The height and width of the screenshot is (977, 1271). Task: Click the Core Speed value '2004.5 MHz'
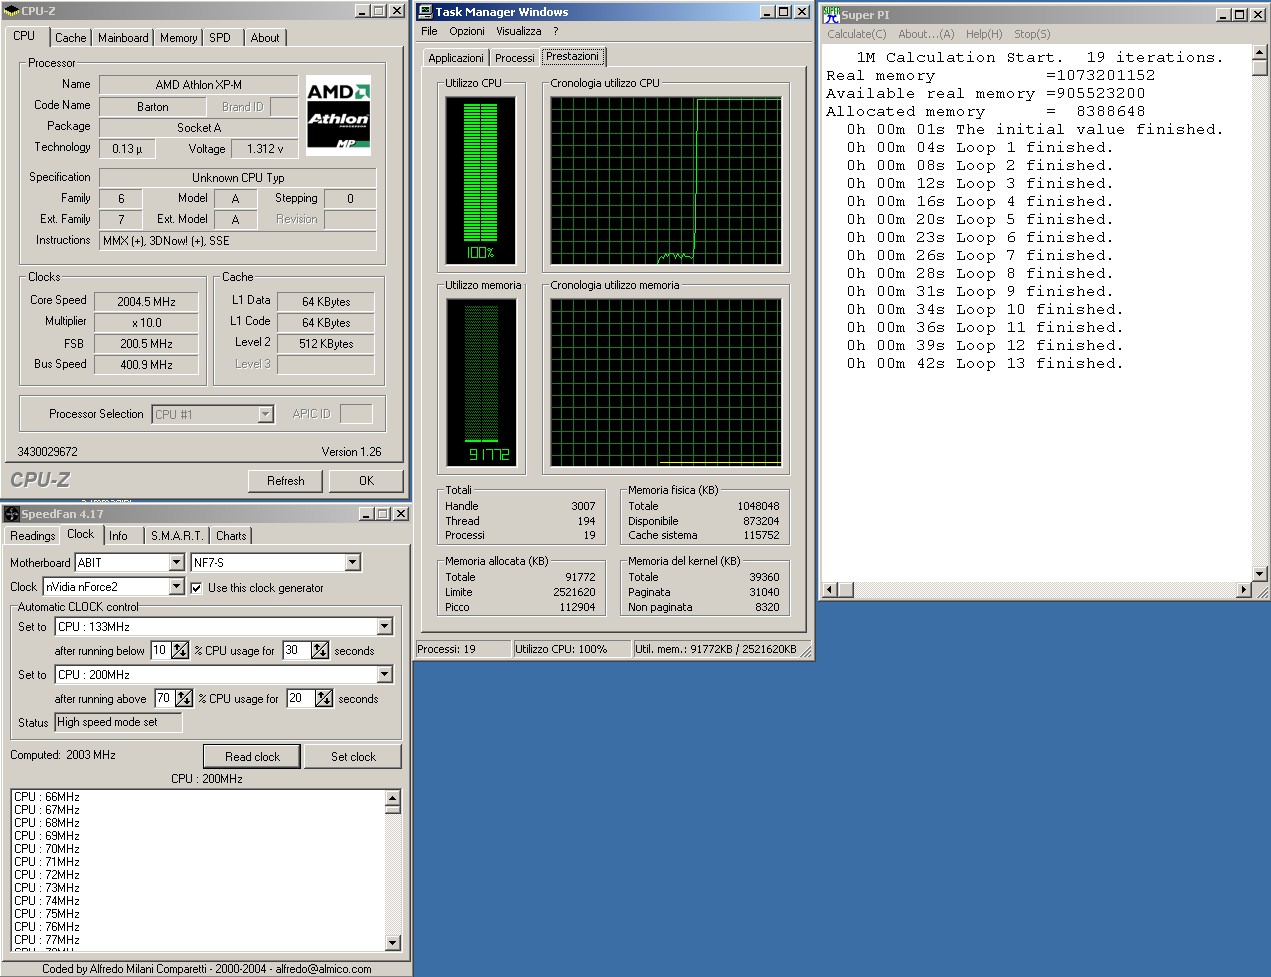click(x=146, y=301)
